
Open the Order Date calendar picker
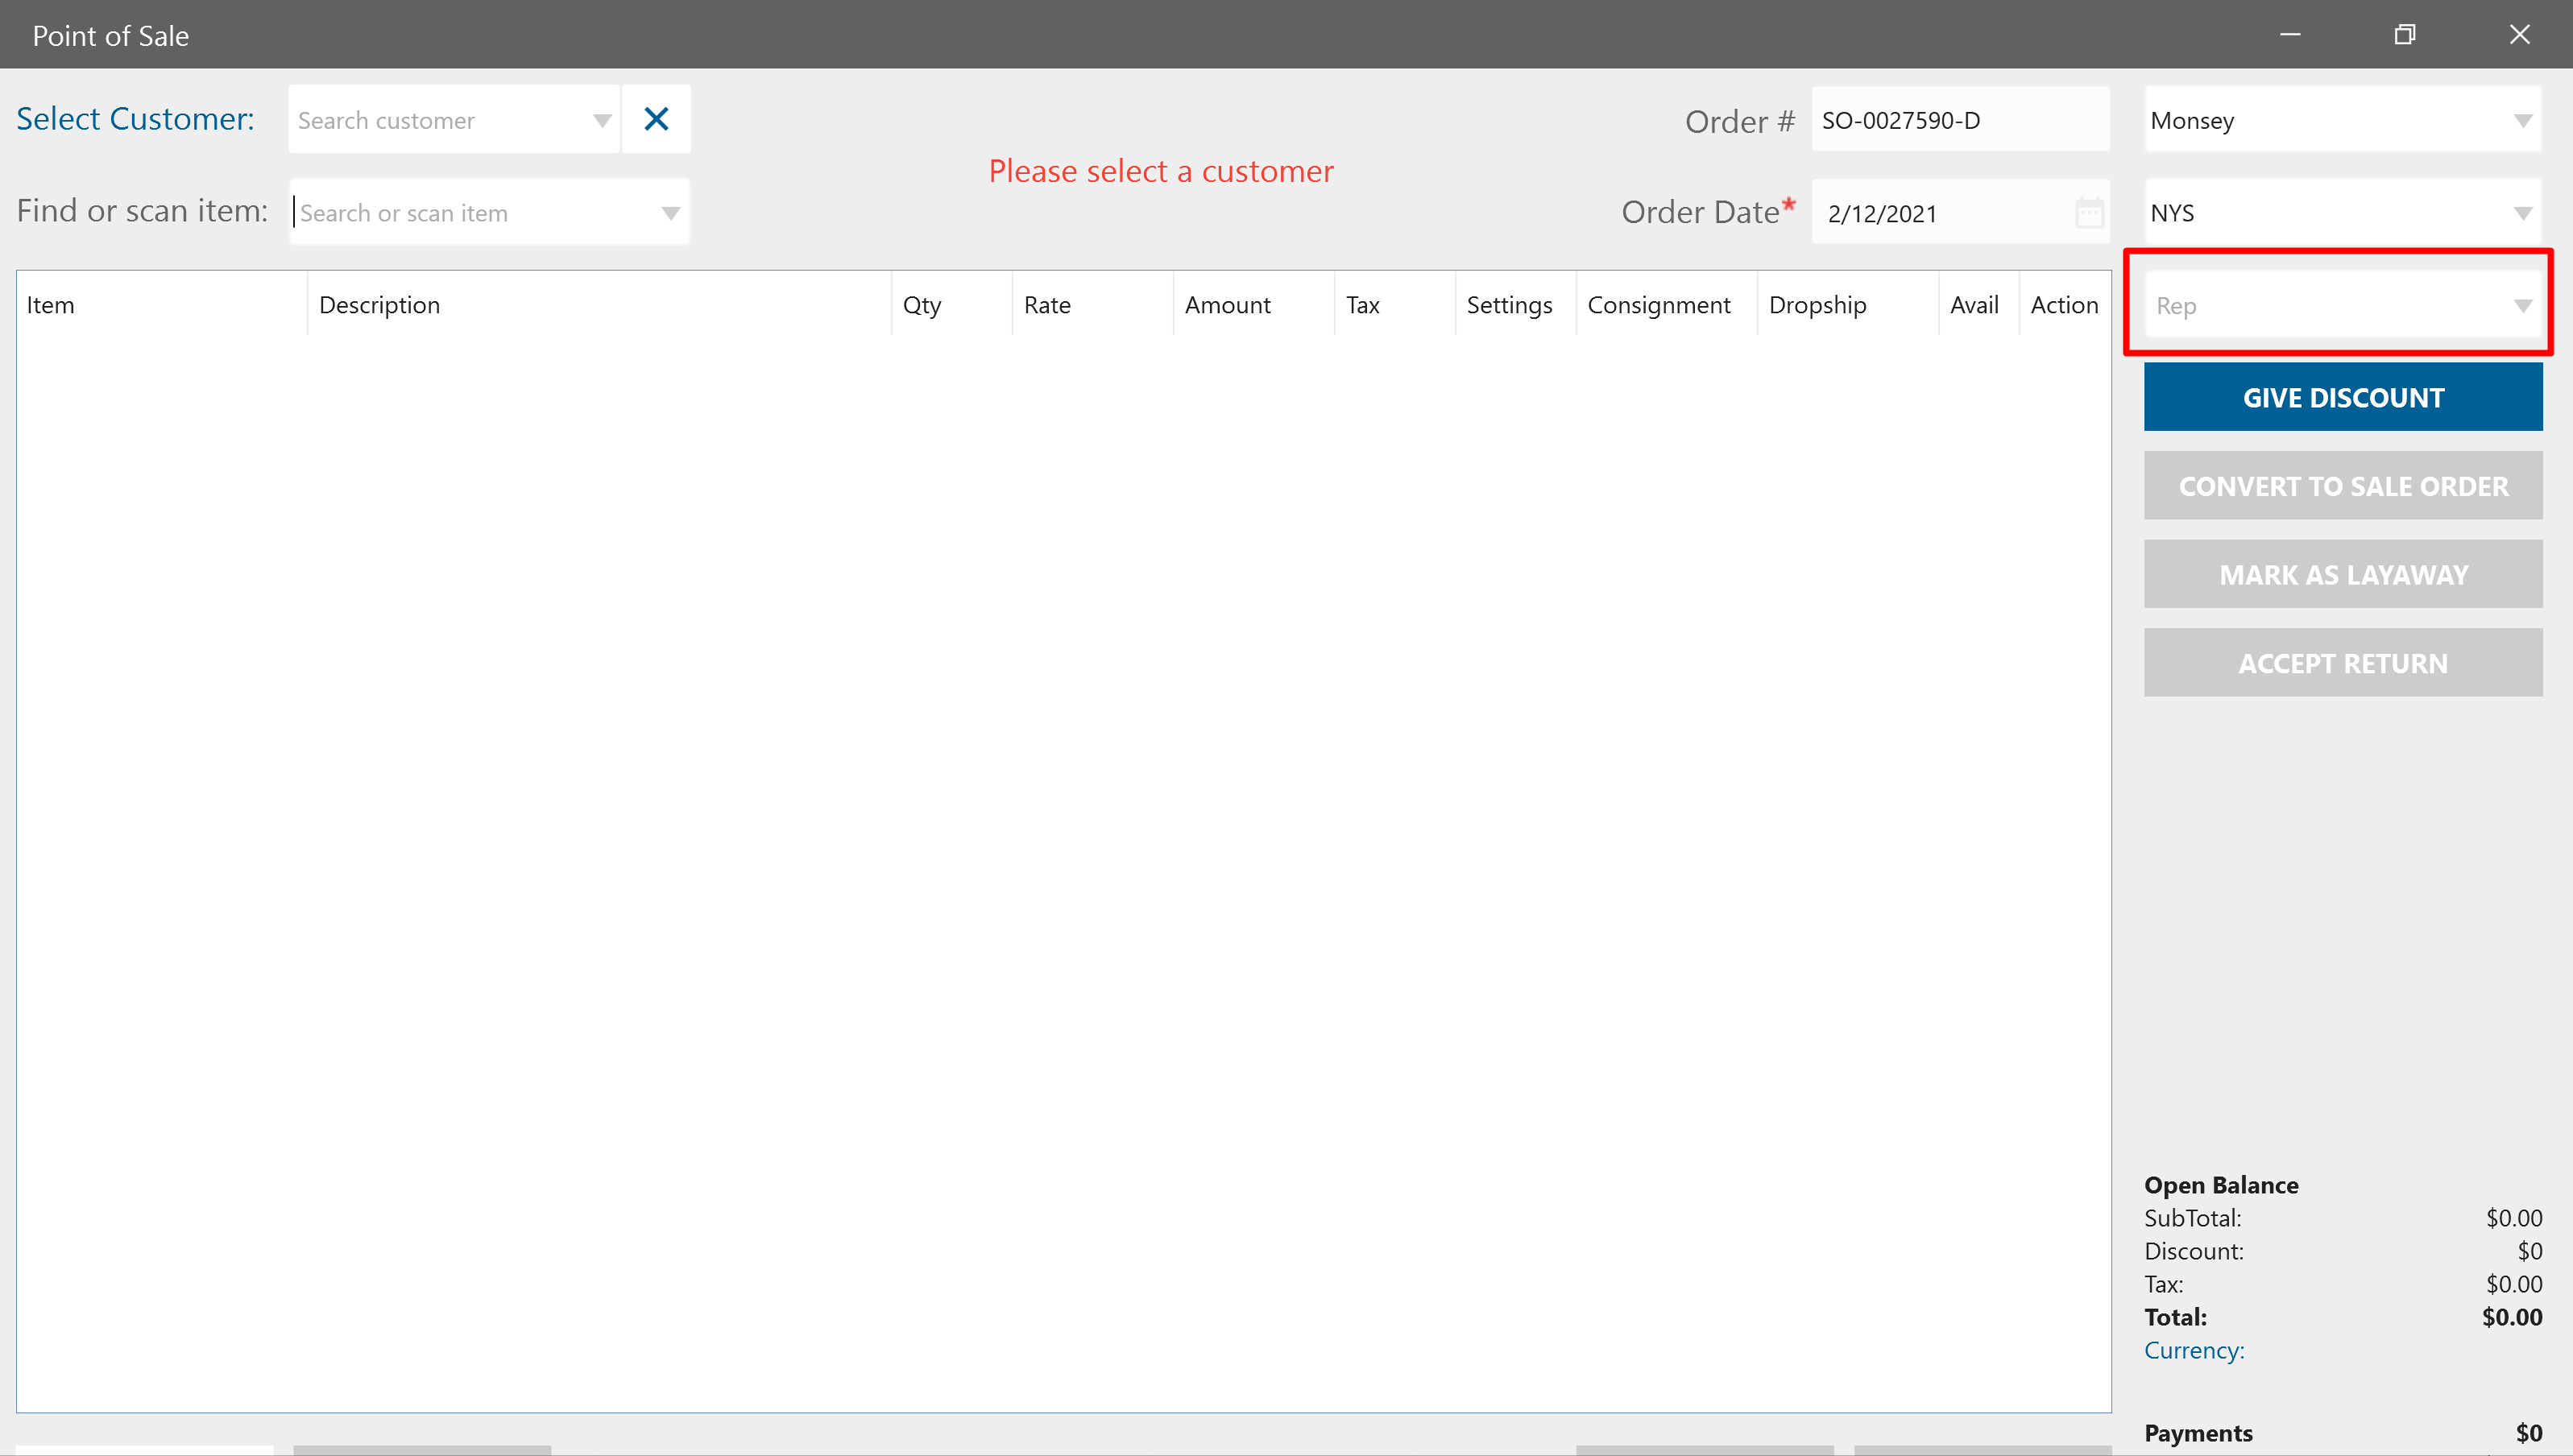(x=2089, y=213)
